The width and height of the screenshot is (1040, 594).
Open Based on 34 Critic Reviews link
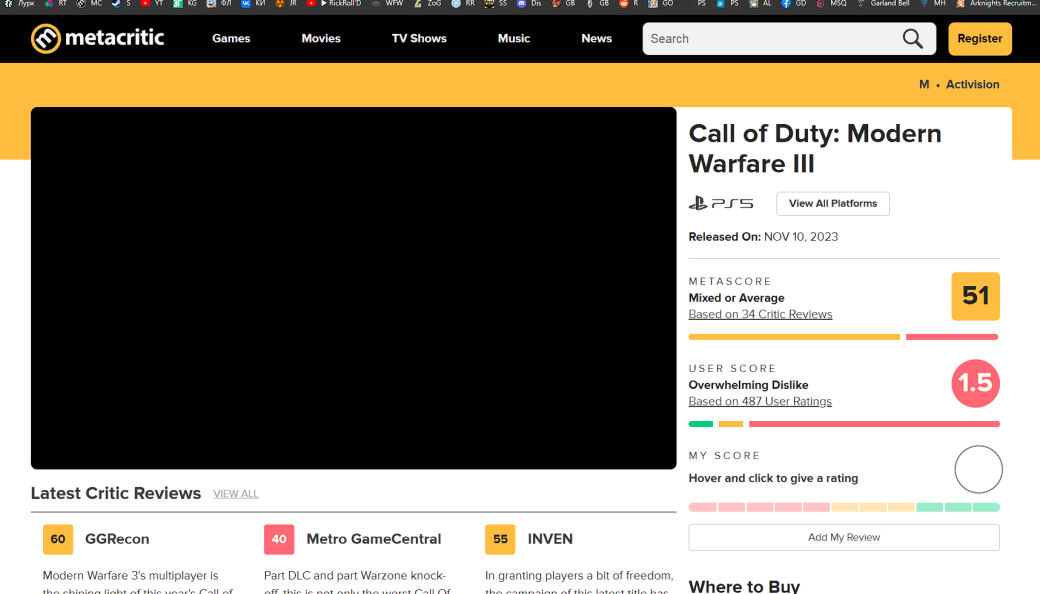(x=760, y=314)
